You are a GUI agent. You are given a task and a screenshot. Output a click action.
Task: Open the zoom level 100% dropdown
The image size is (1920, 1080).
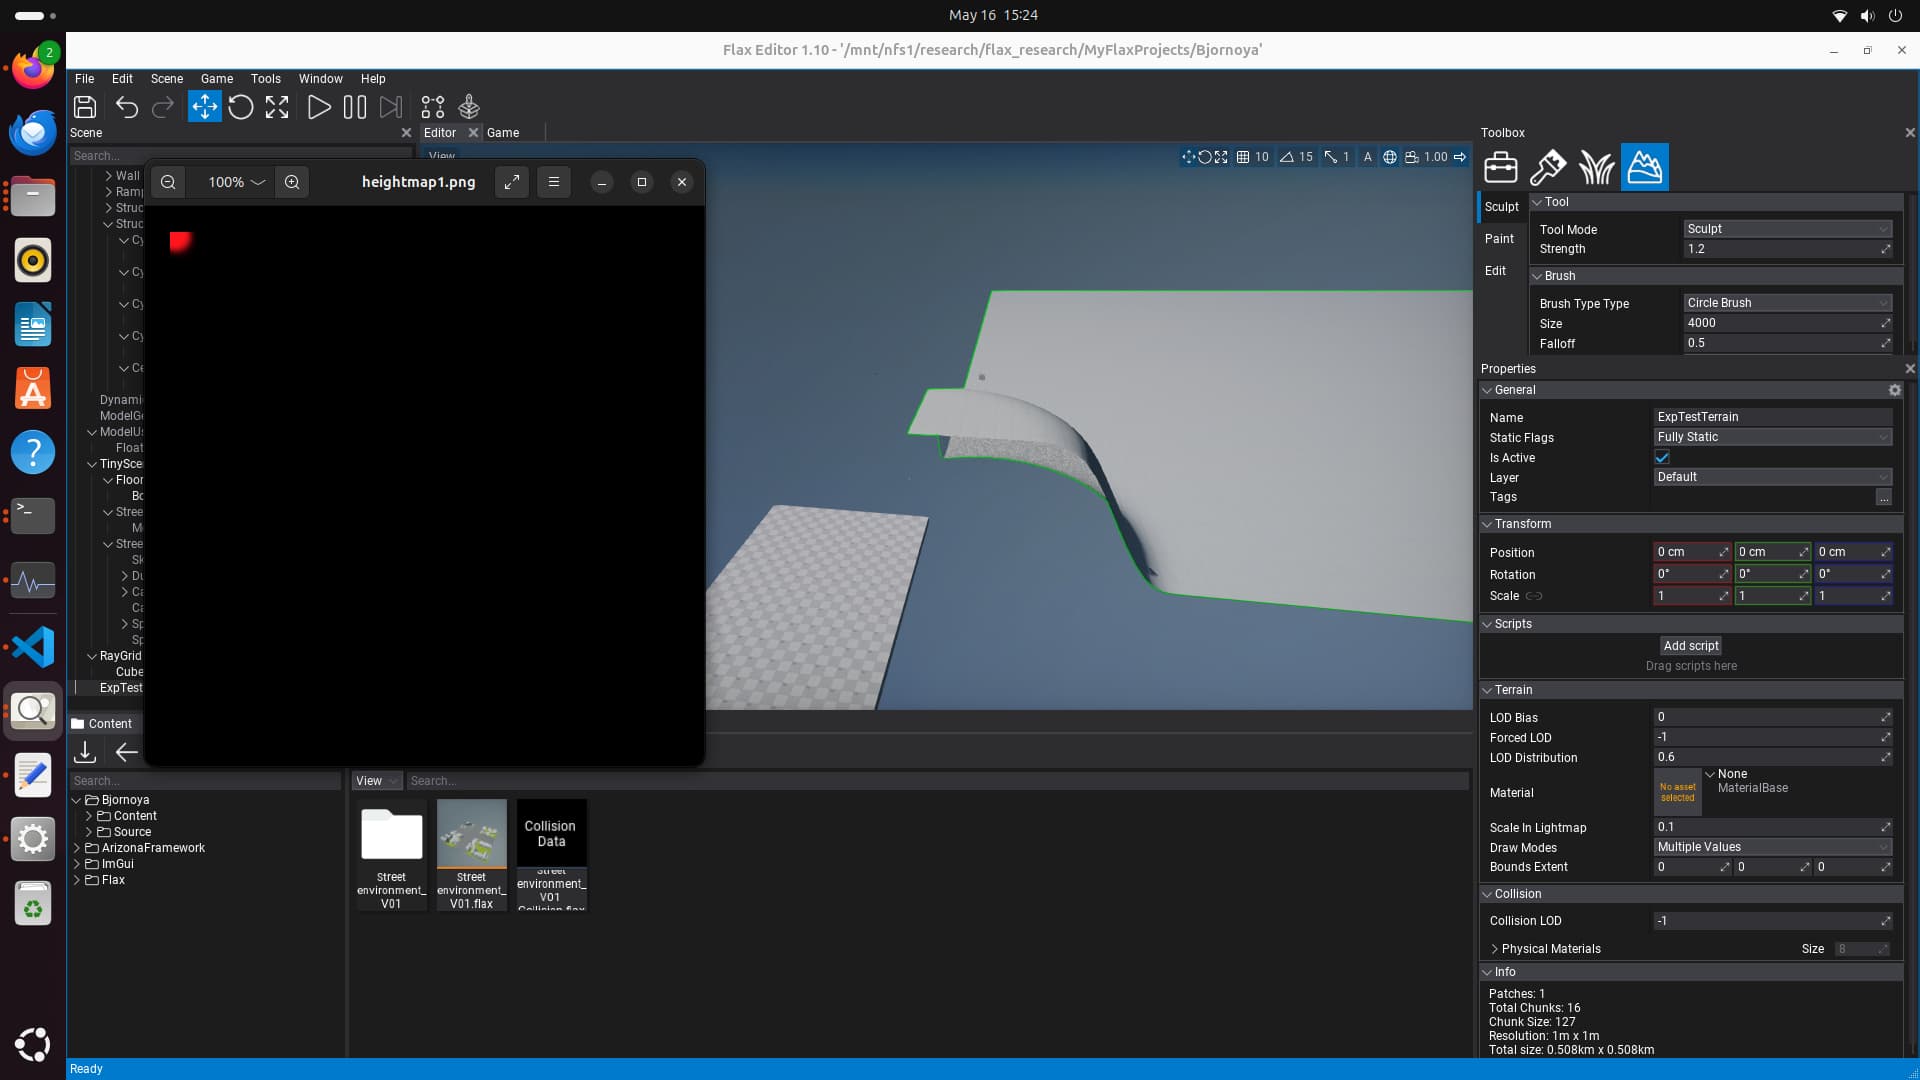point(236,182)
